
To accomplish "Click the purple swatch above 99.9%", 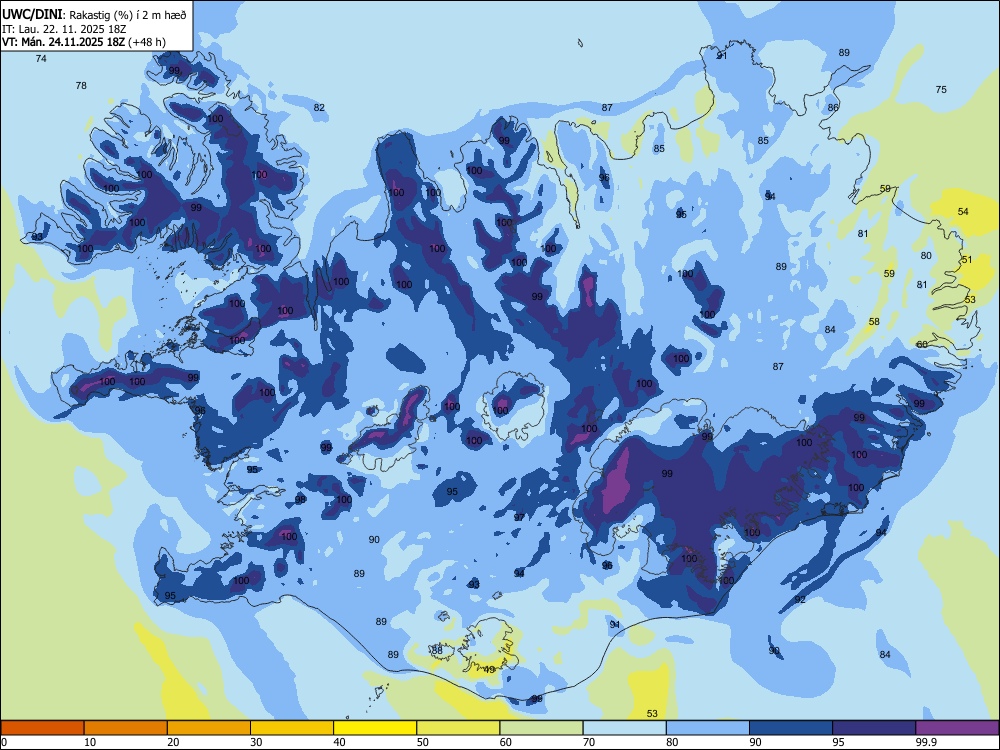I will pyautogui.click(x=957, y=728).
